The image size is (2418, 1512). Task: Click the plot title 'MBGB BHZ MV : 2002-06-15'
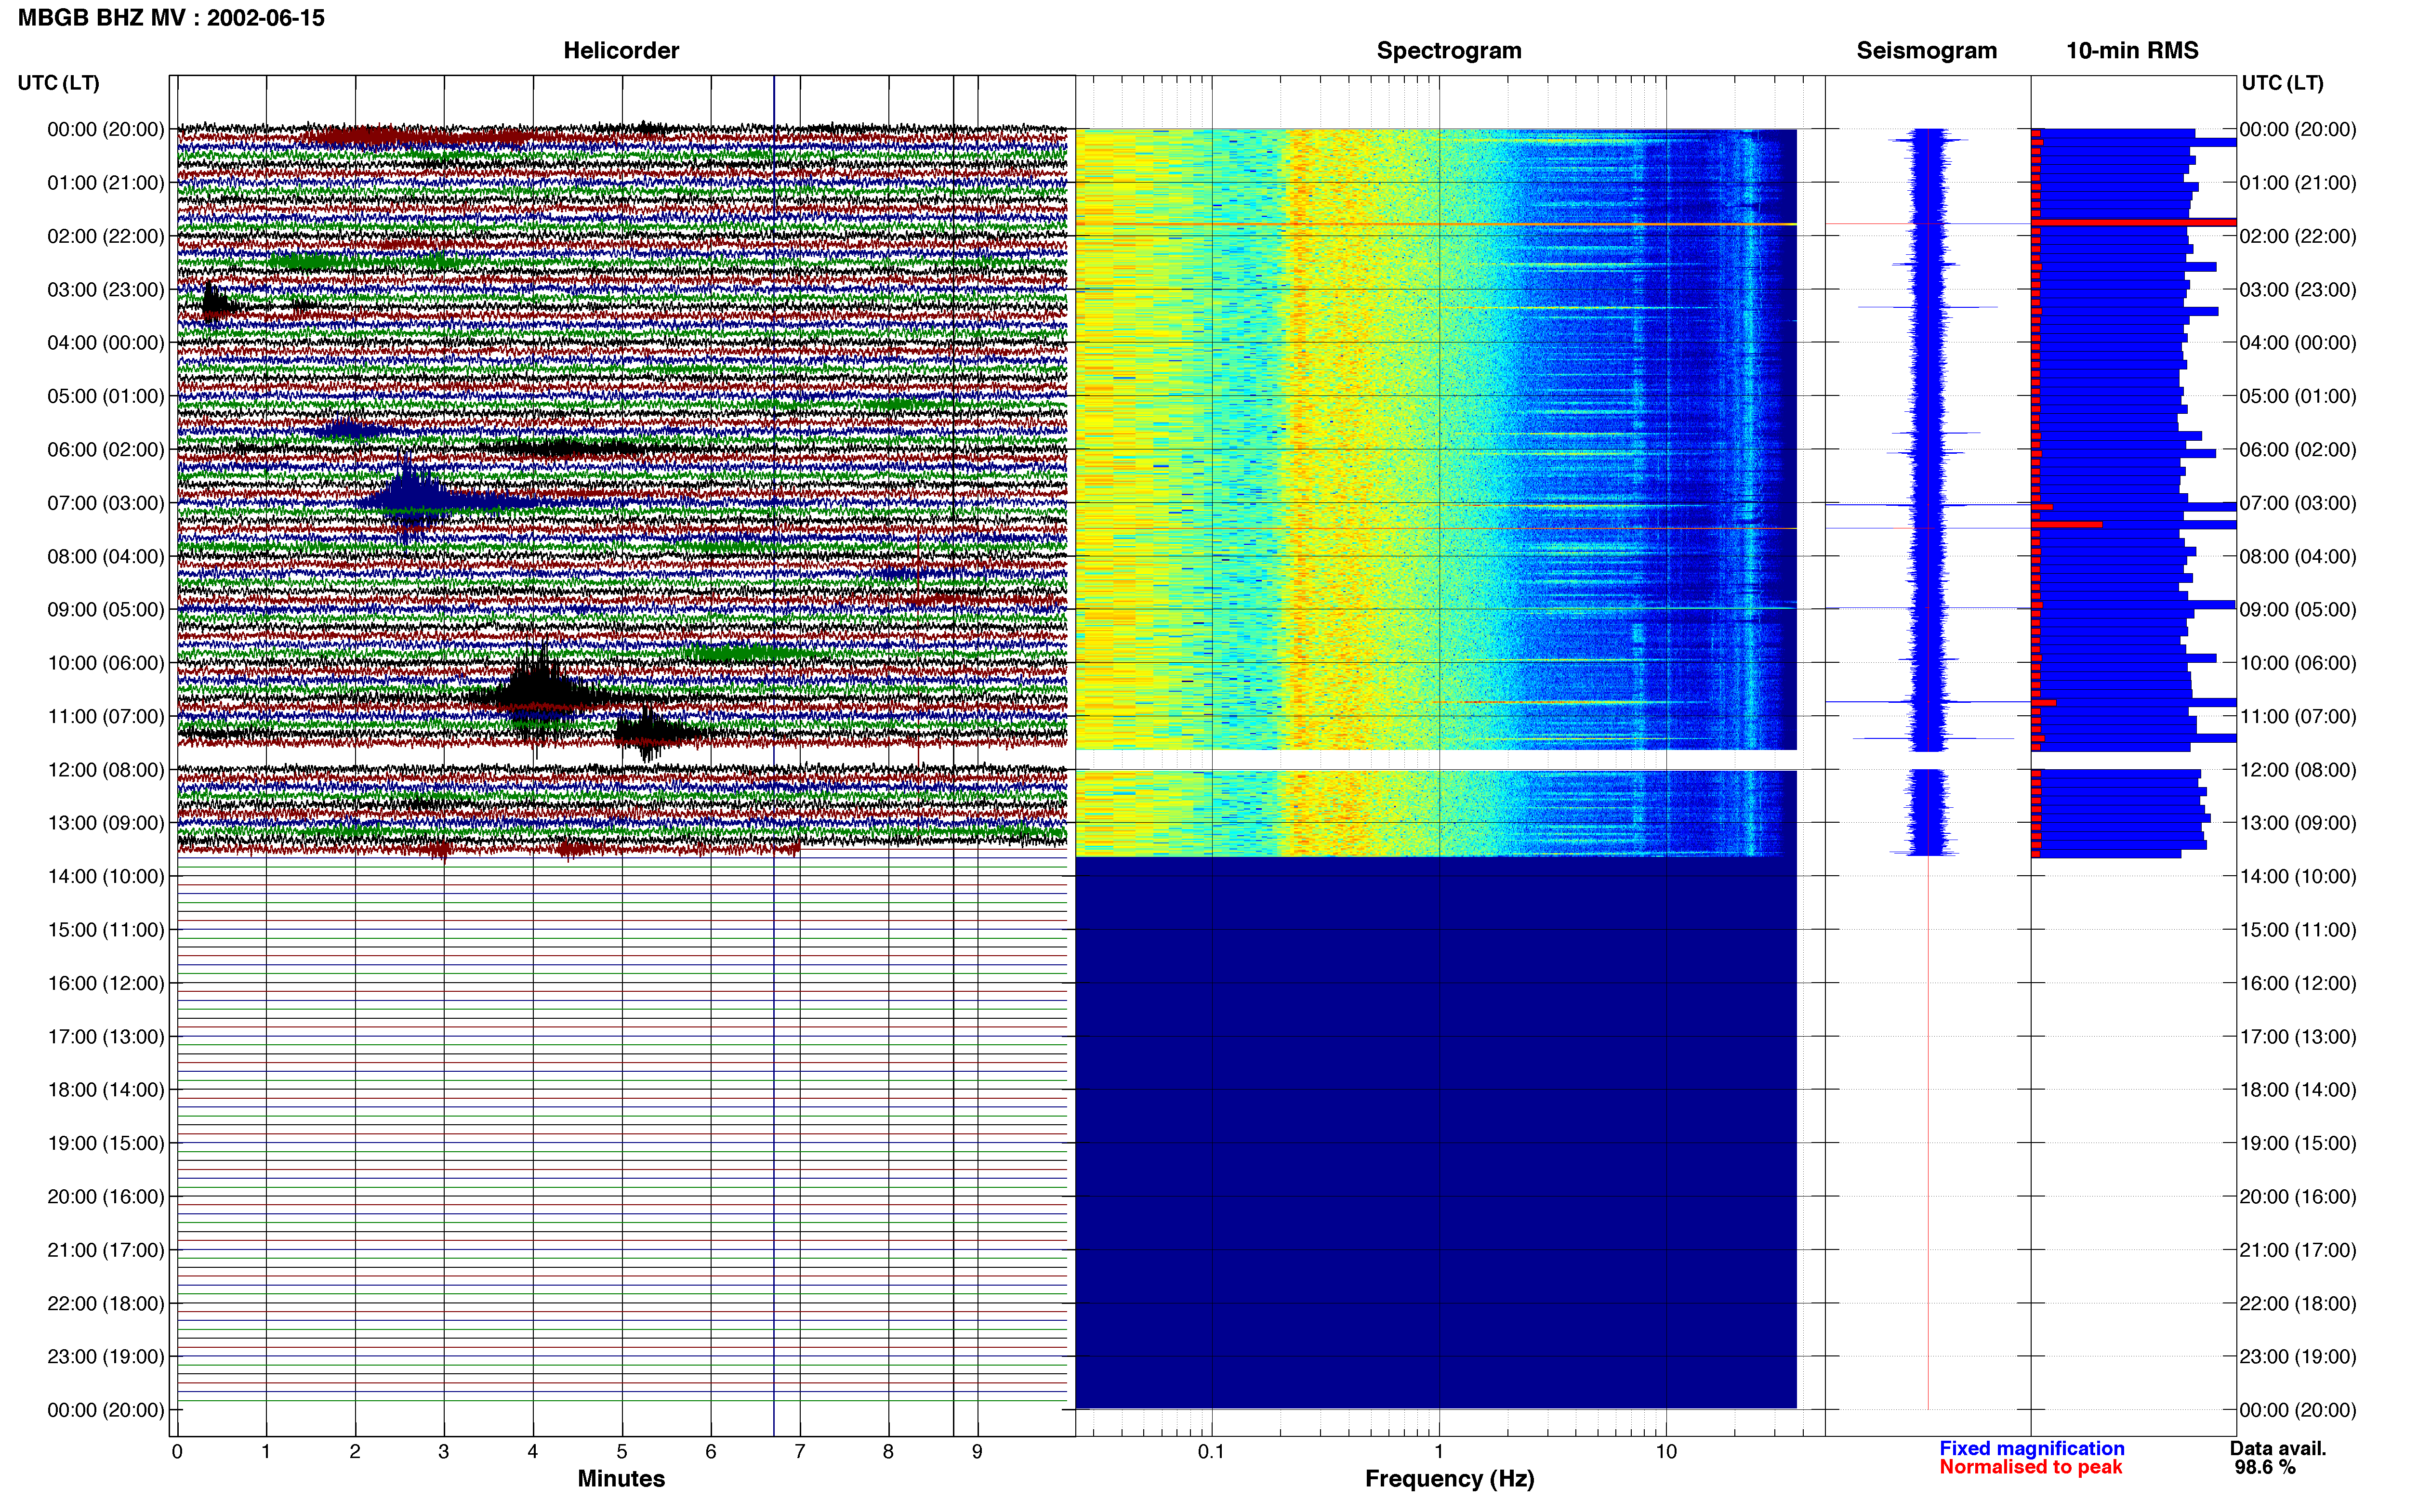click(x=171, y=18)
